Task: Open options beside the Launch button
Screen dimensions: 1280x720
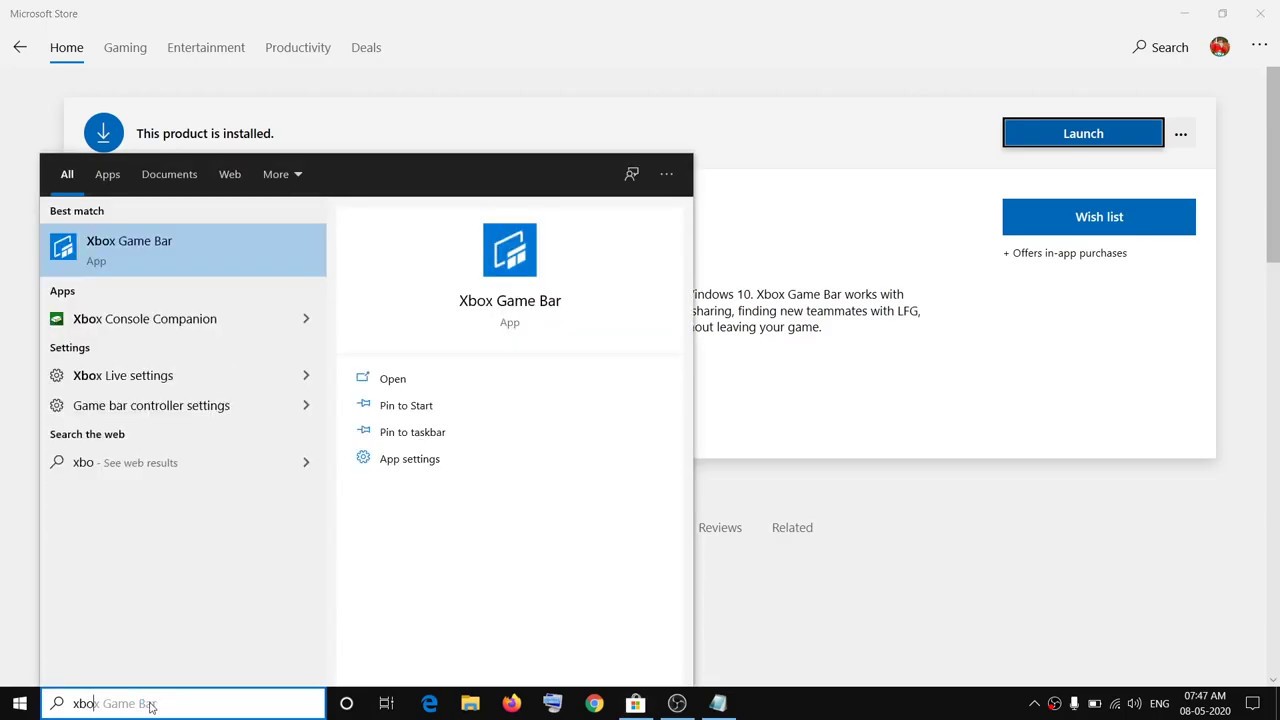Action: coord(1181,133)
